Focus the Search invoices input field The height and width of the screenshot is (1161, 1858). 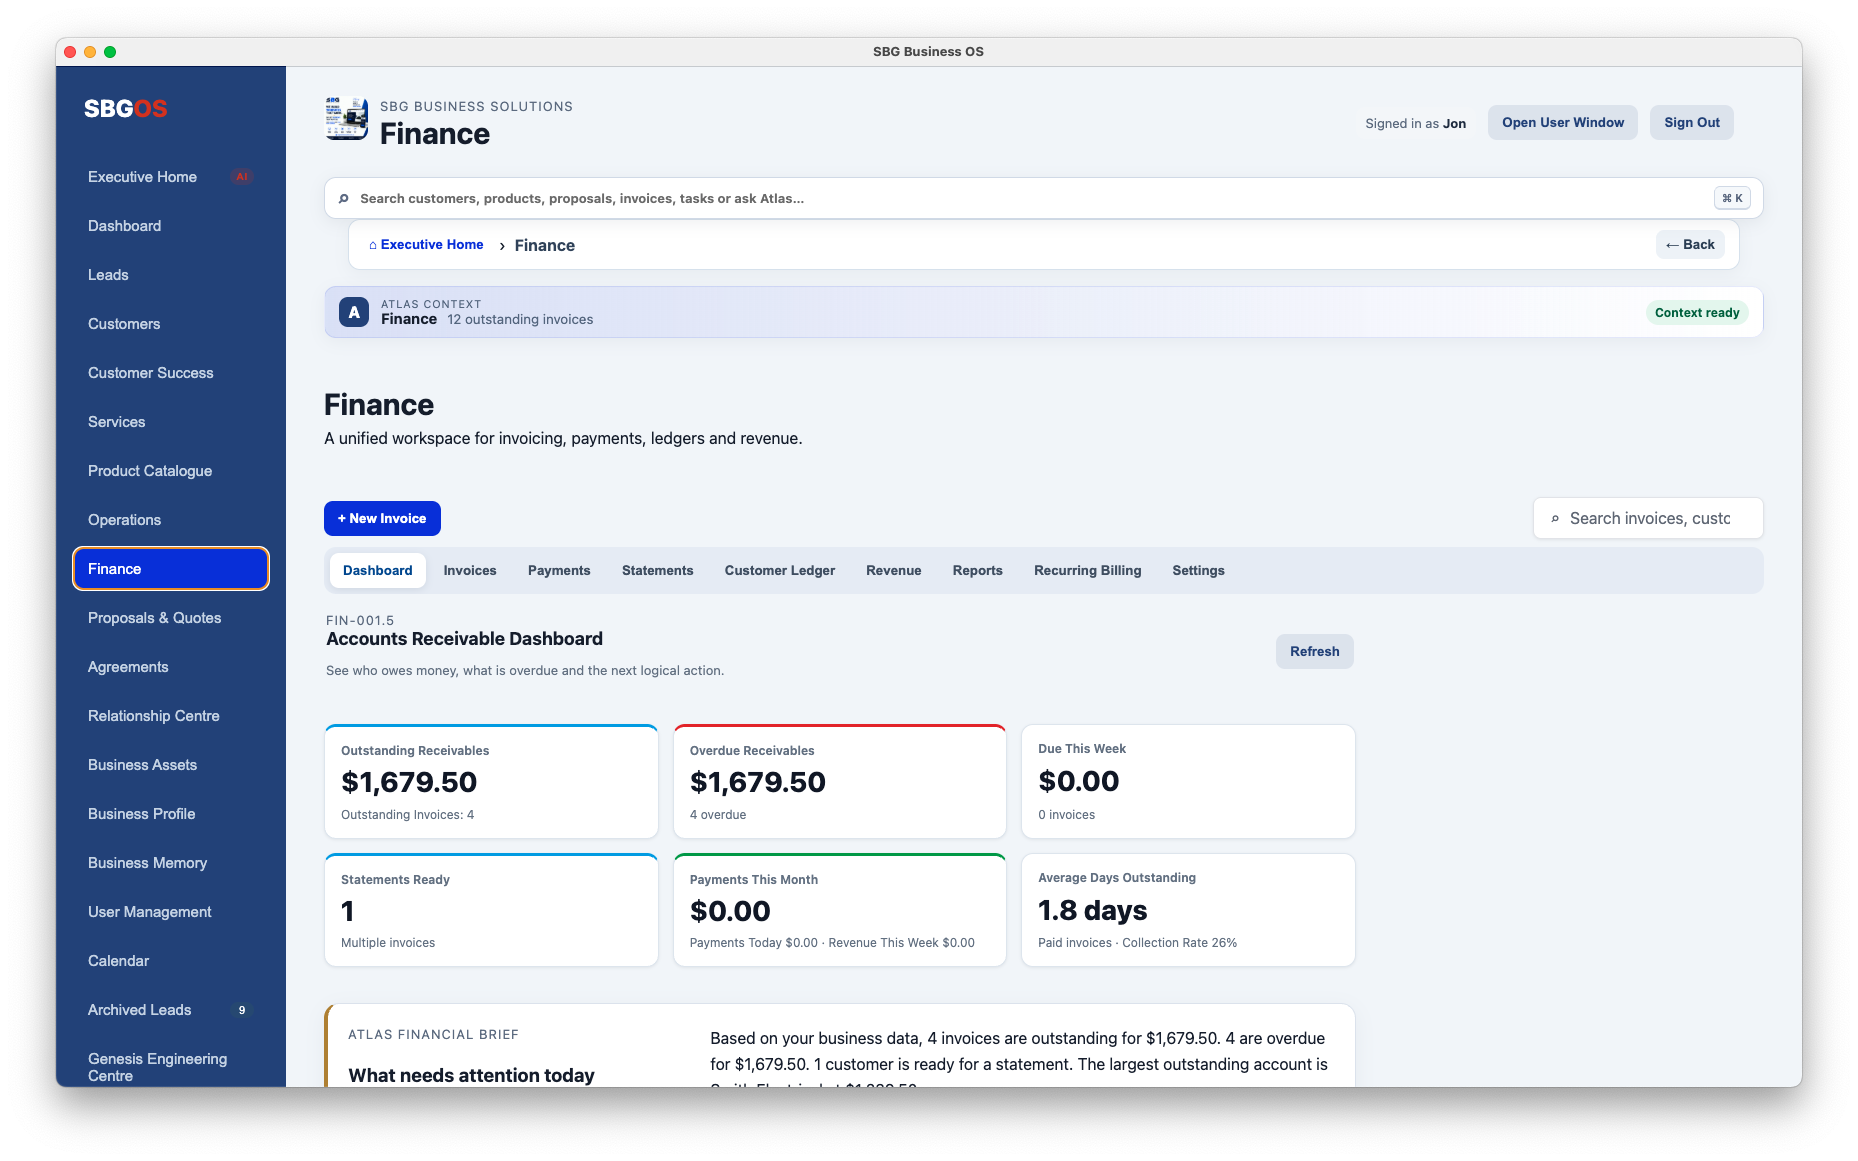pyautogui.click(x=1648, y=518)
